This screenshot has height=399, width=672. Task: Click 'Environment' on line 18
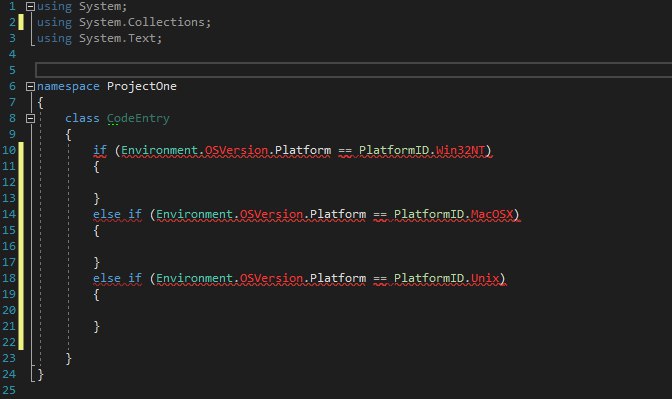pos(194,278)
